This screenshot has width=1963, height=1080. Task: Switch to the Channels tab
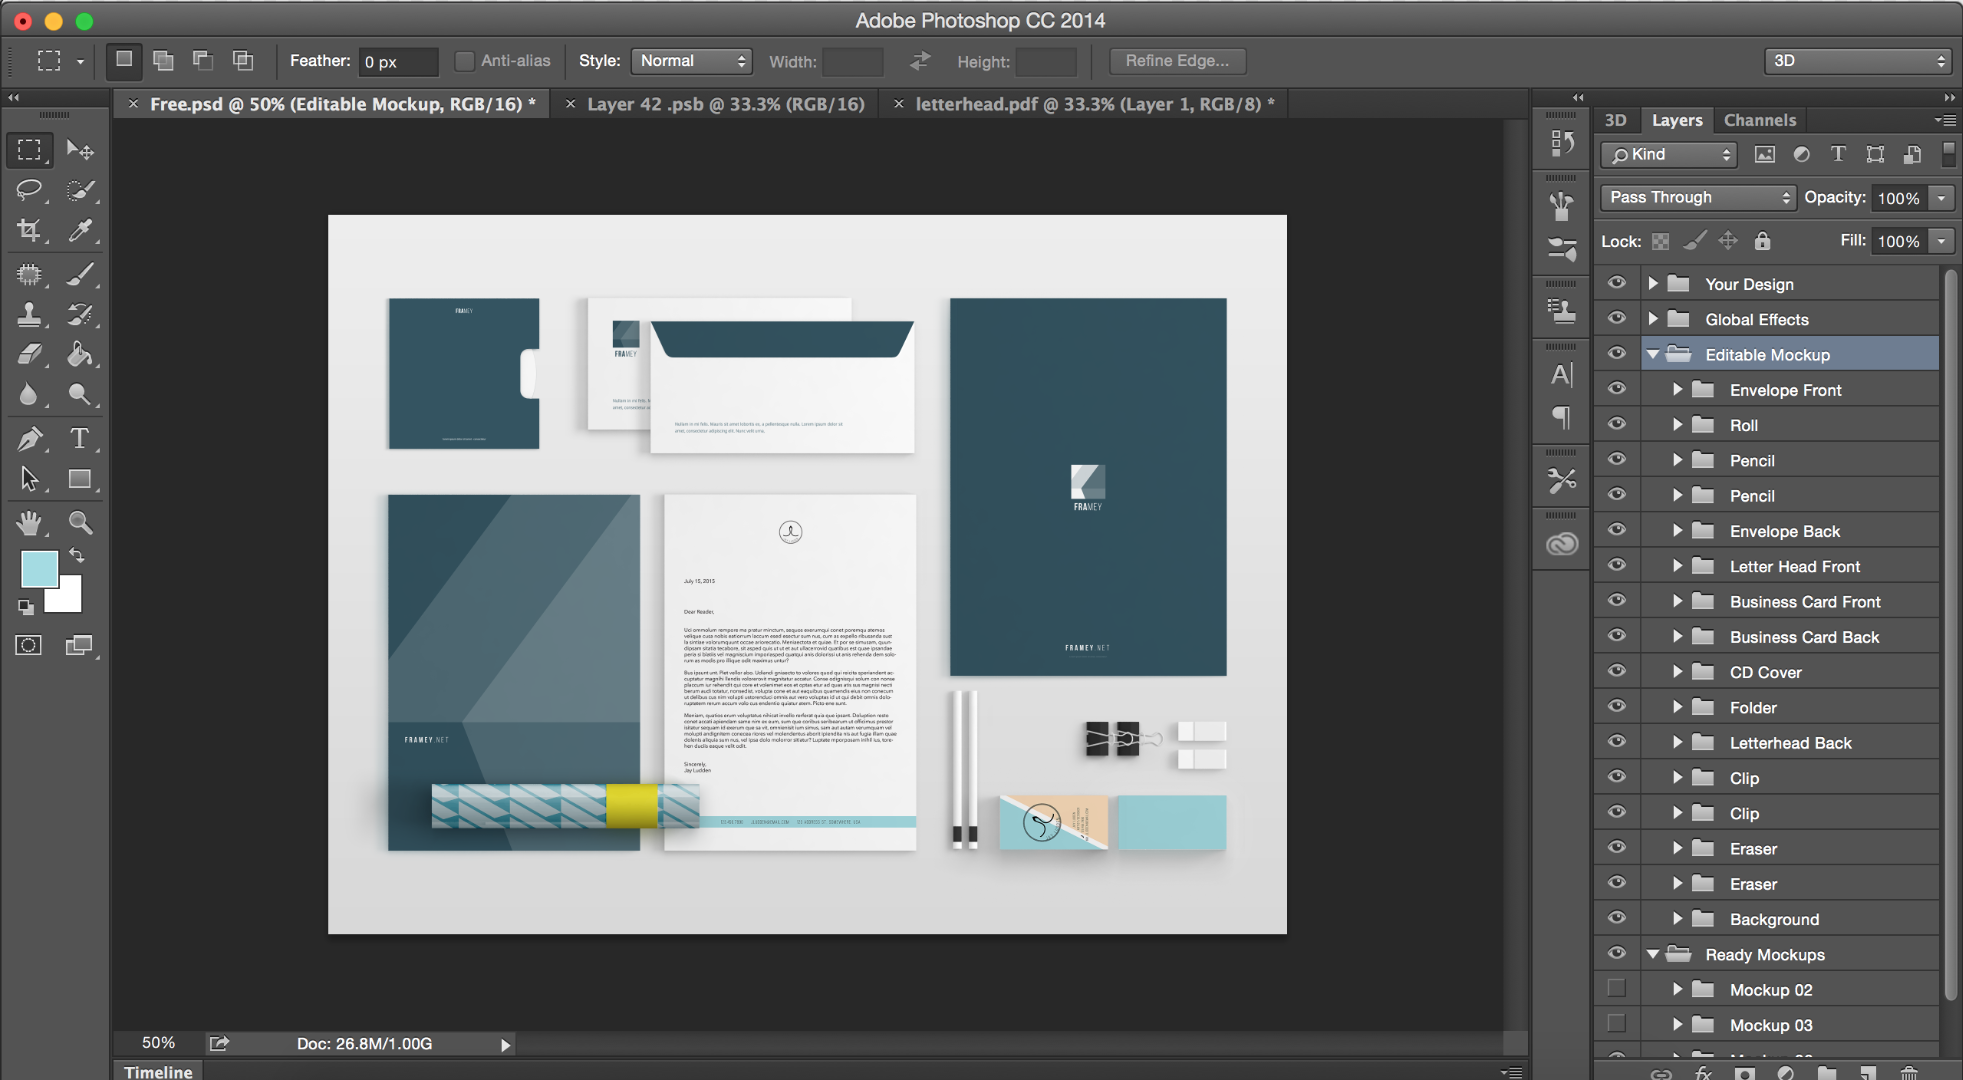click(1760, 118)
